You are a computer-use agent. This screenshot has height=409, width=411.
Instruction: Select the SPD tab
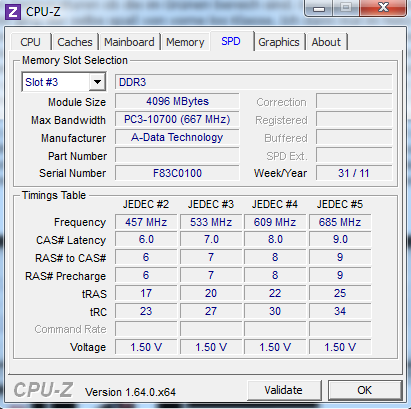click(x=231, y=41)
